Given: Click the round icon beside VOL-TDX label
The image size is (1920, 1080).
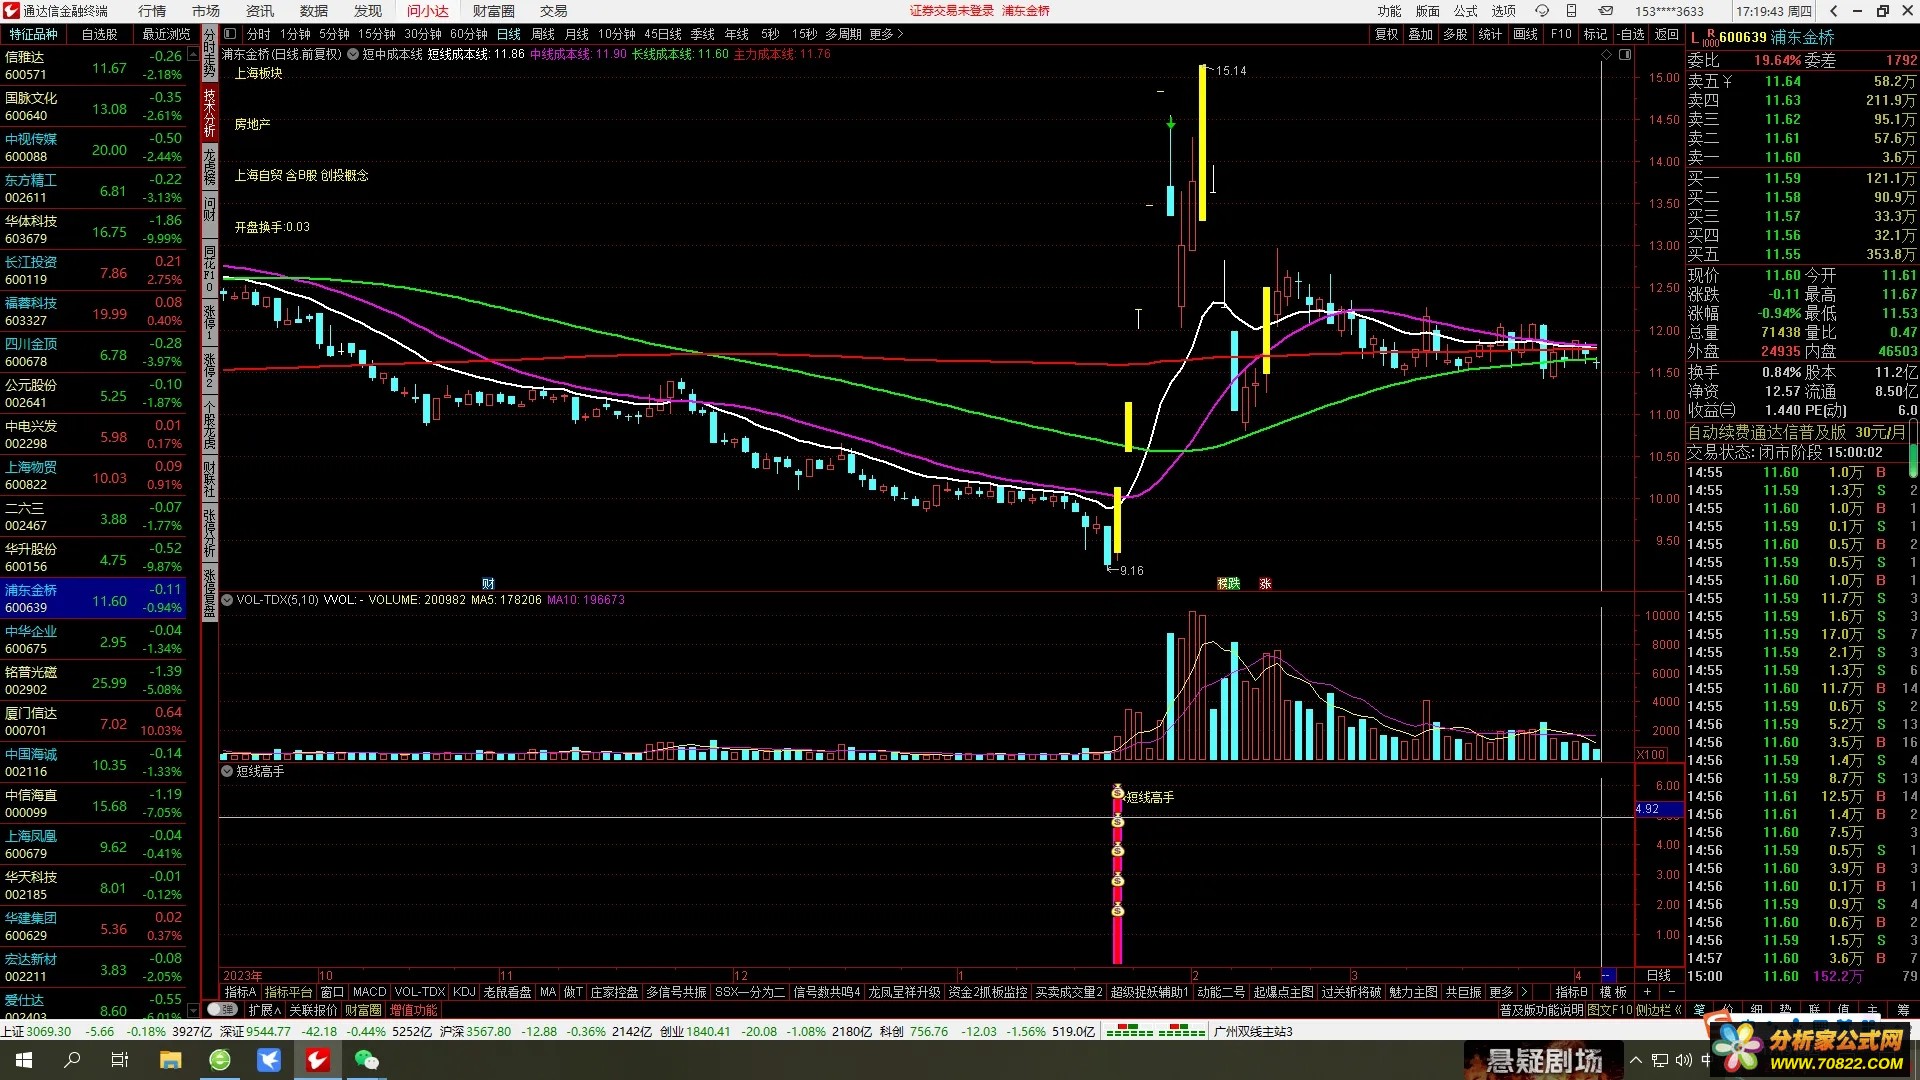Looking at the screenshot, I should (x=227, y=600).
